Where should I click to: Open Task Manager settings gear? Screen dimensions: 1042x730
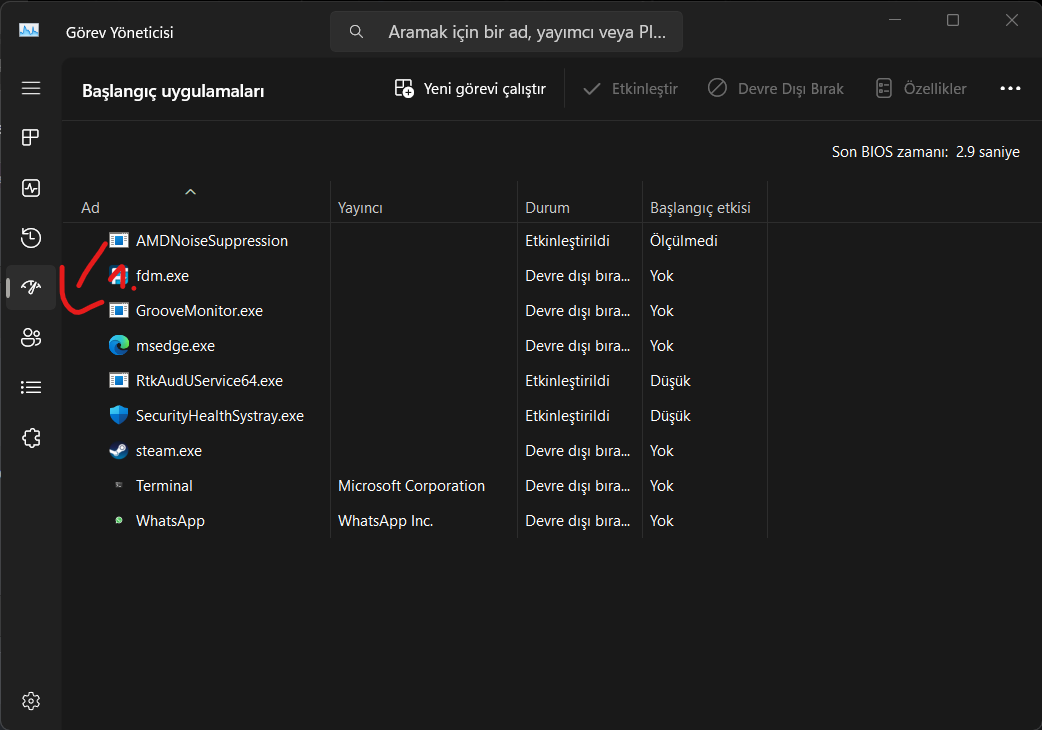[31, 700]
